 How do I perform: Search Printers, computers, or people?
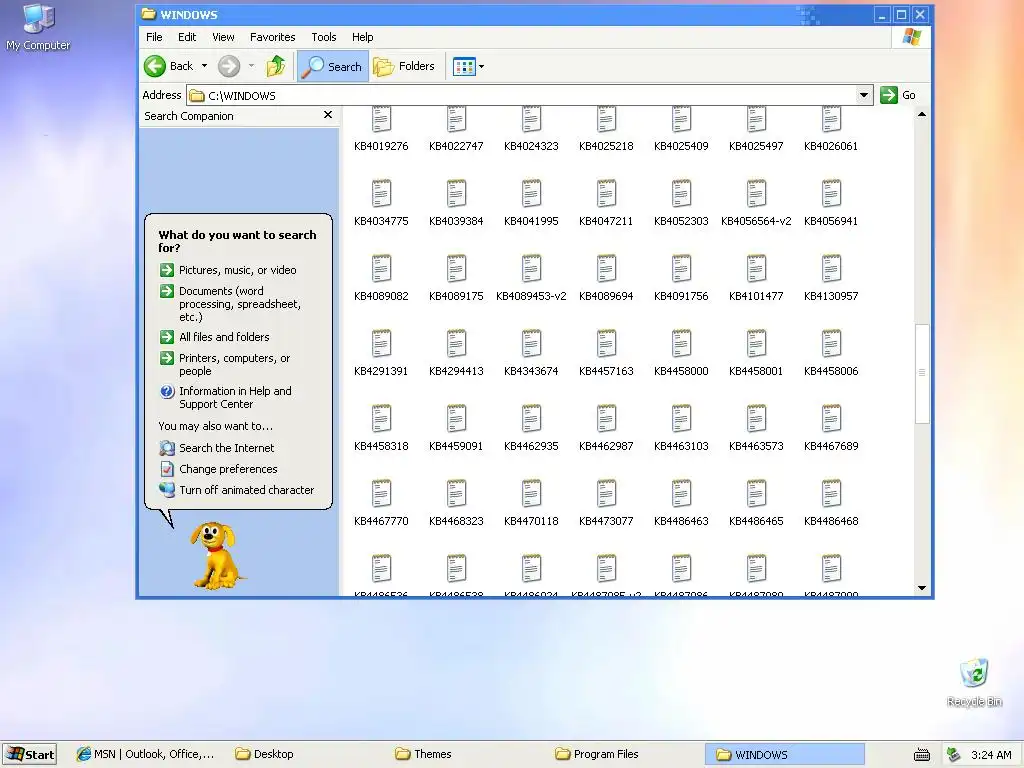tap(225, 364)
